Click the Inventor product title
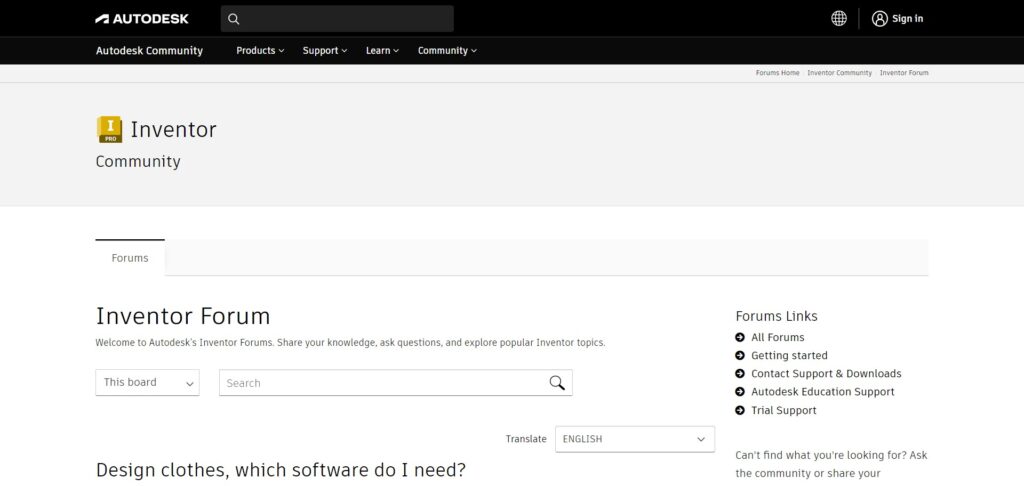 coord(173,129)
